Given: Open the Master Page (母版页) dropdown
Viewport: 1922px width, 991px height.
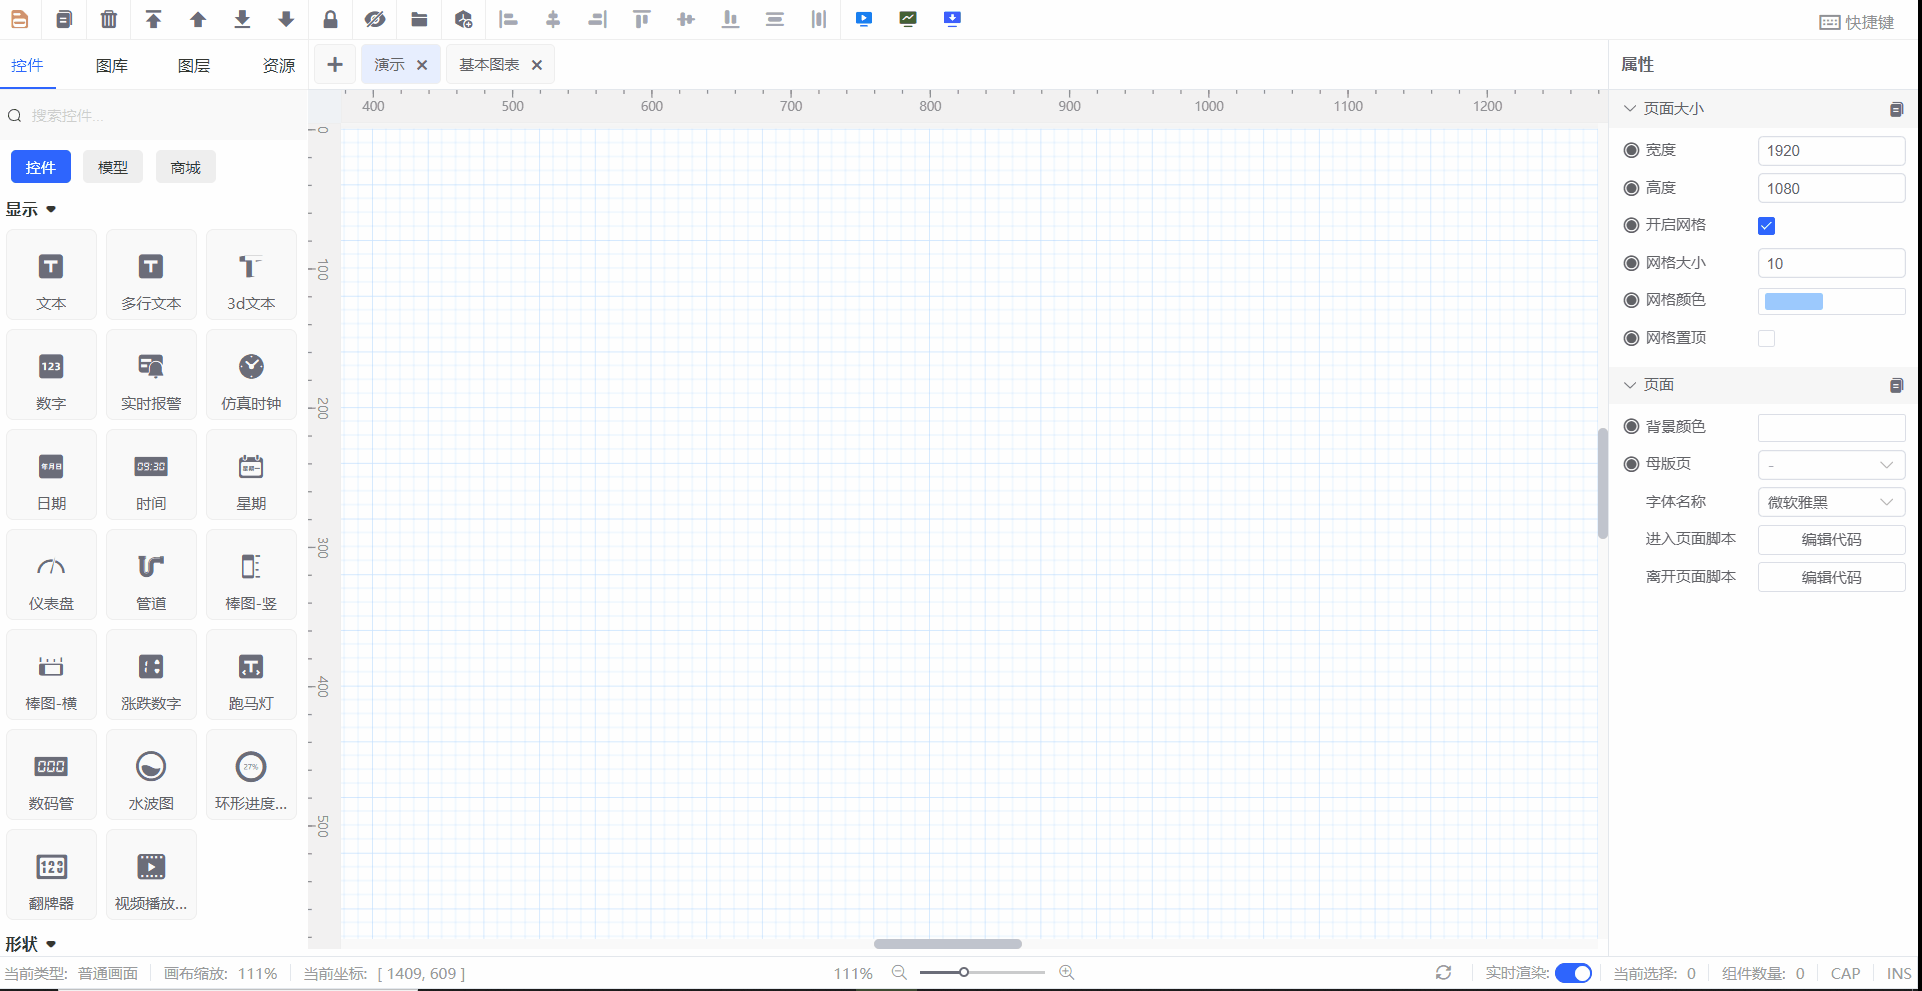Looking at the screenshot, I should tap(1830, 465).
